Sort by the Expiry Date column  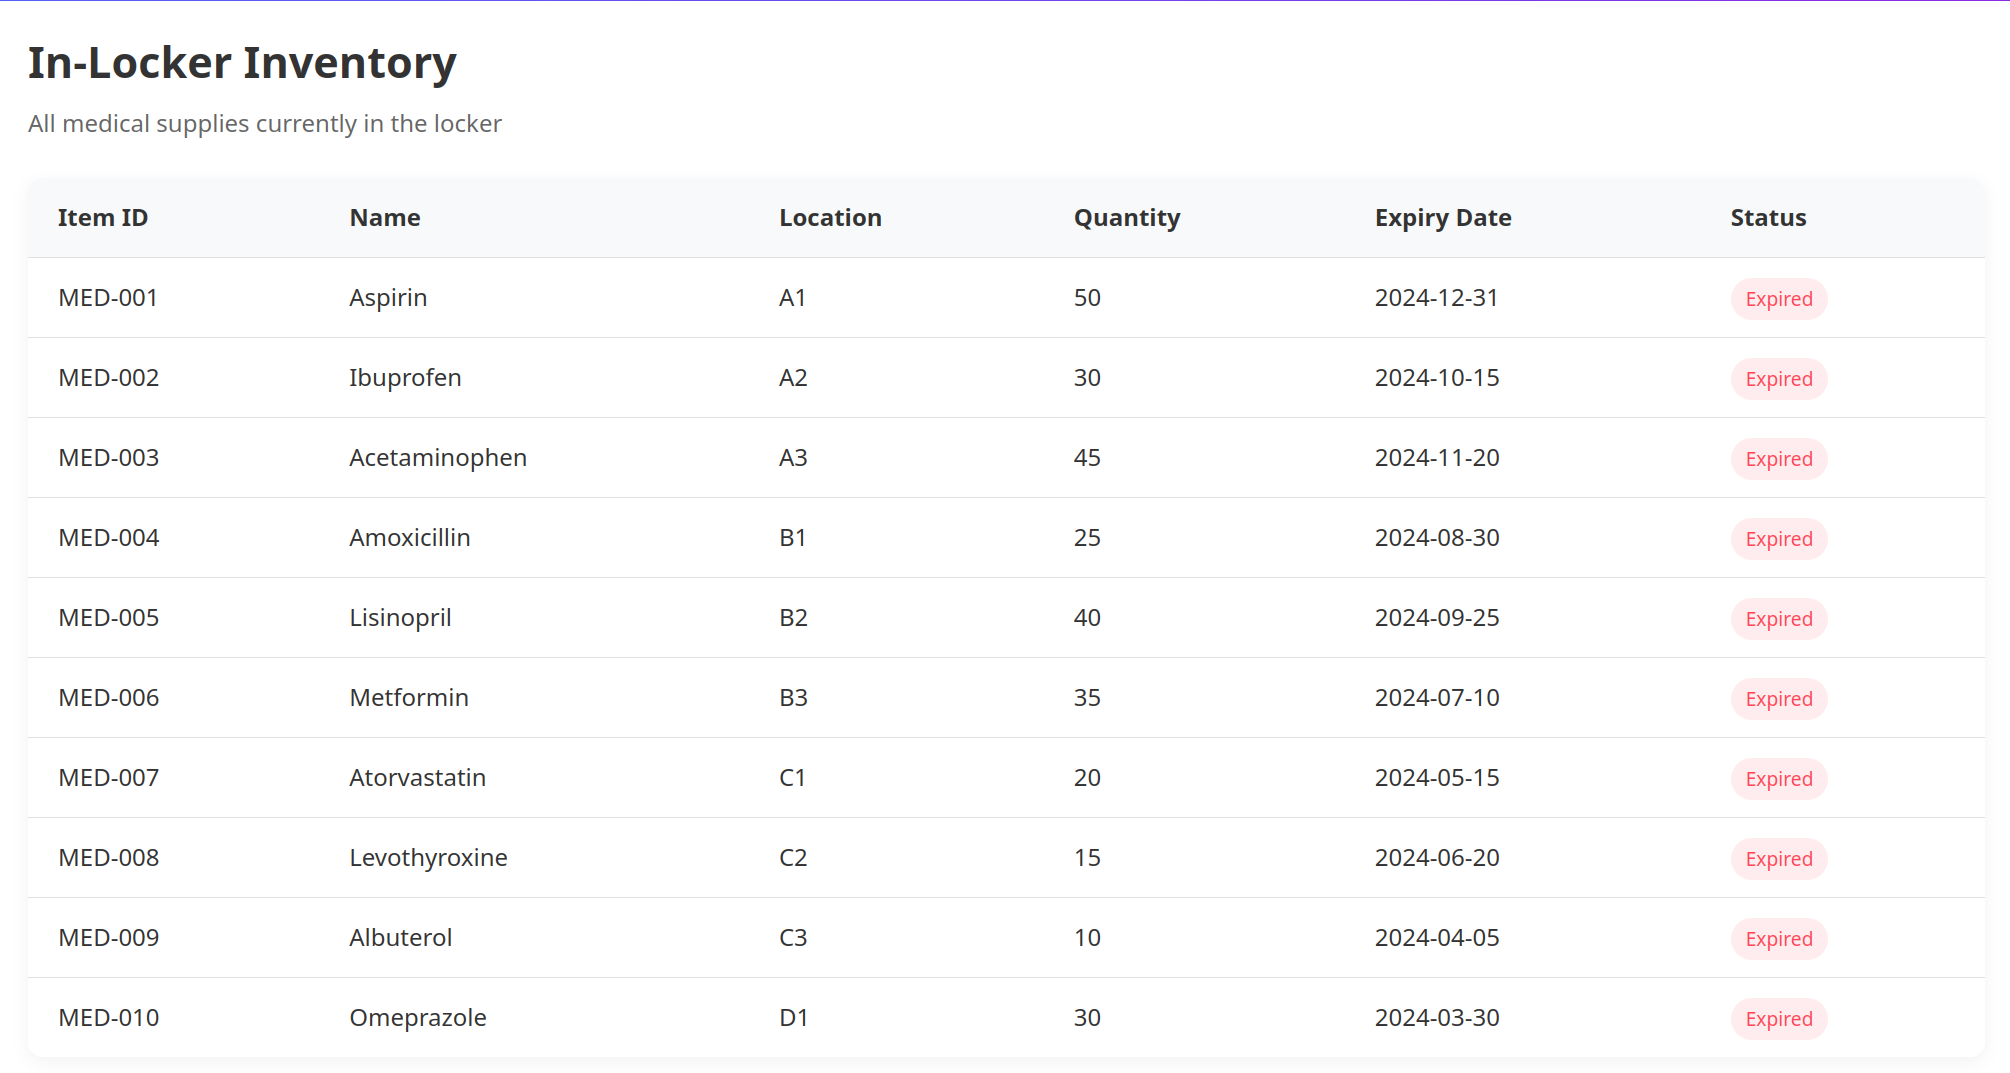coord(1443,218)
